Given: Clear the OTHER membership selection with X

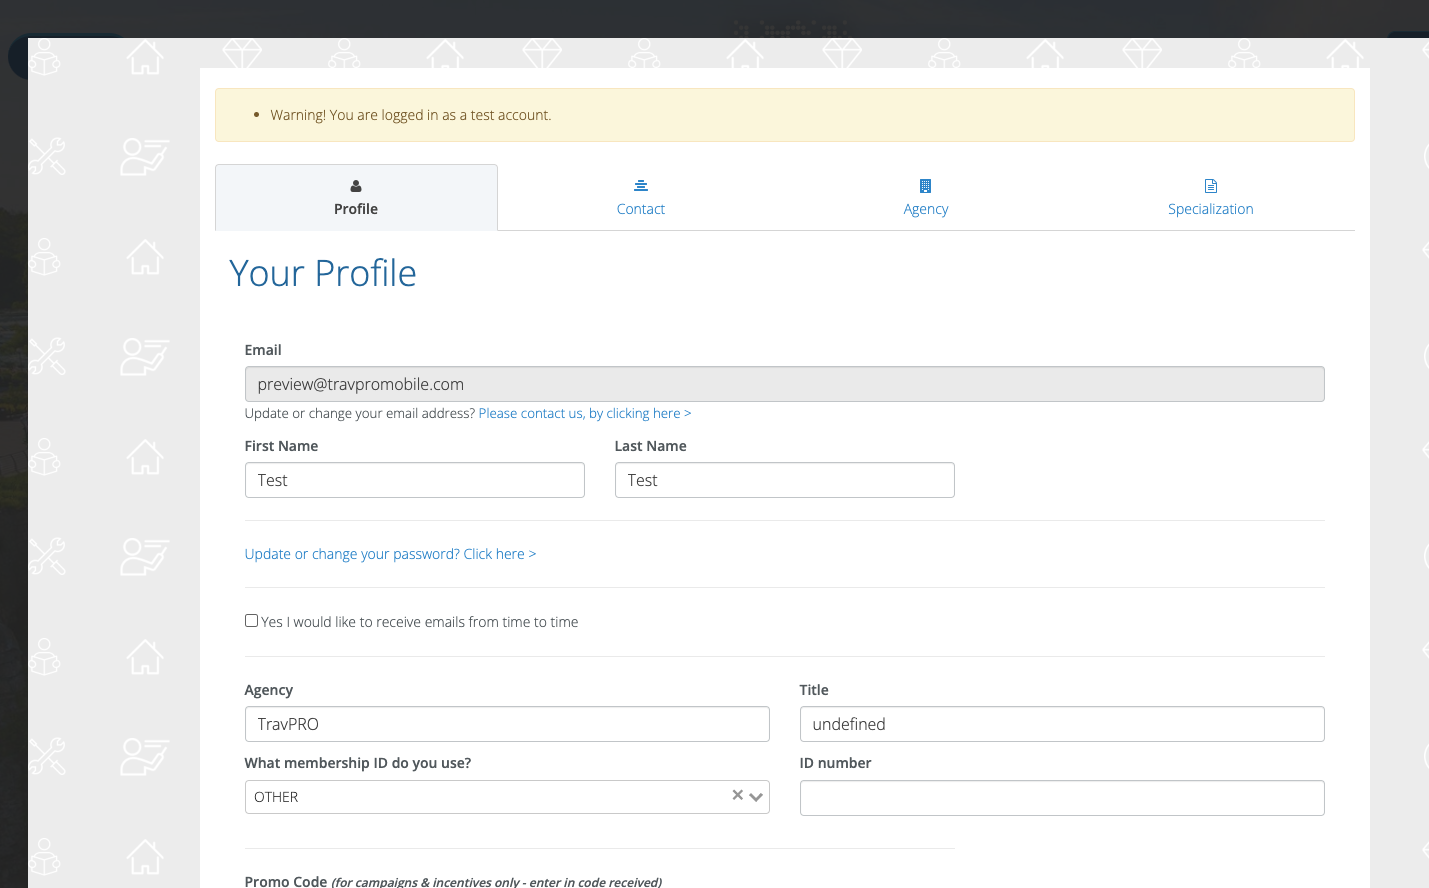Looking at the screenshot, I should click(x=737, y=795).
